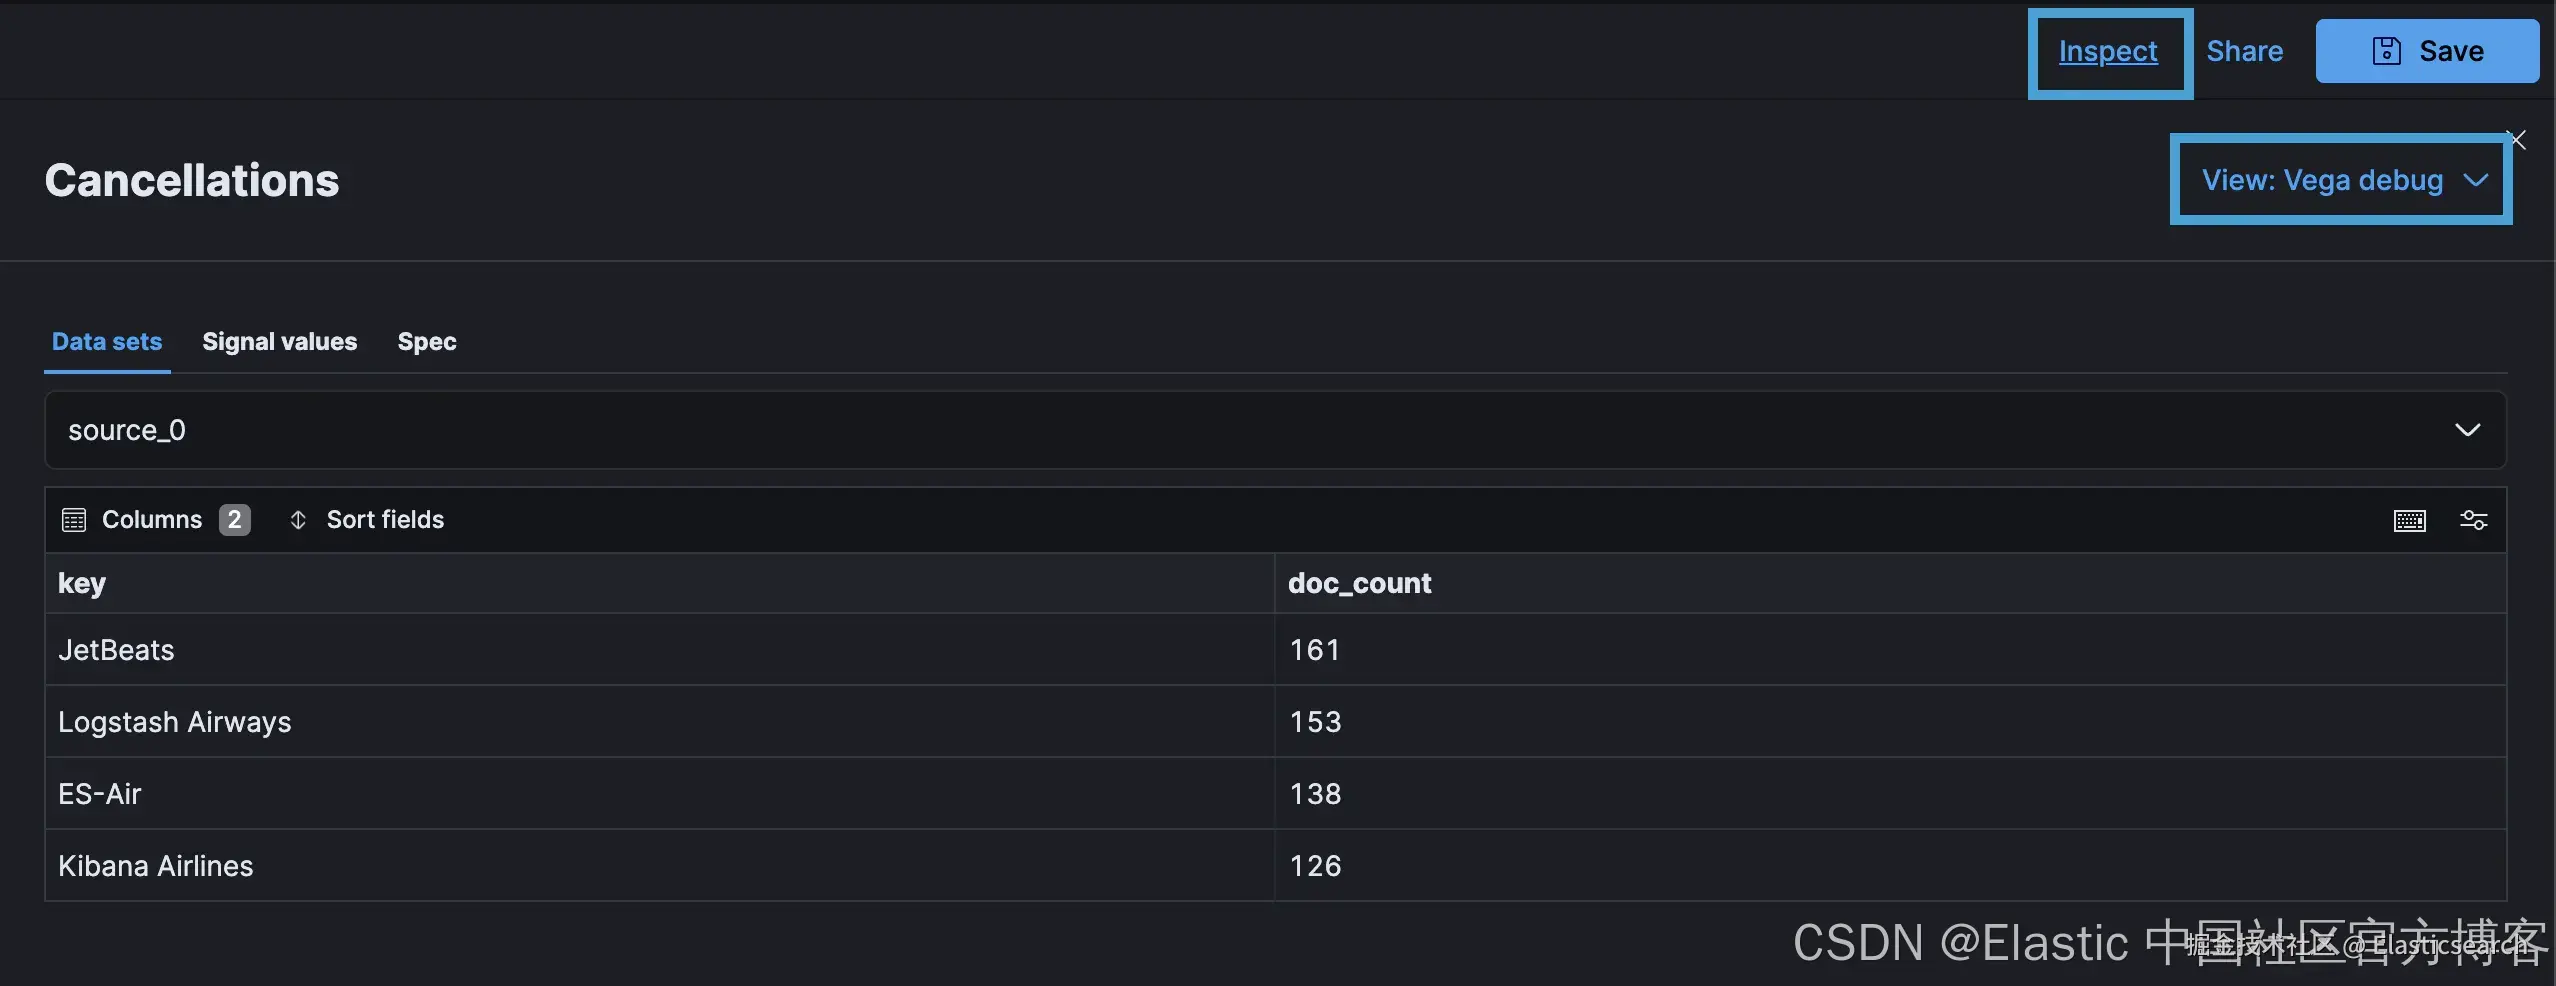Click the Inspect link
Screen dimensions: 2556x986
[2108, 51]
